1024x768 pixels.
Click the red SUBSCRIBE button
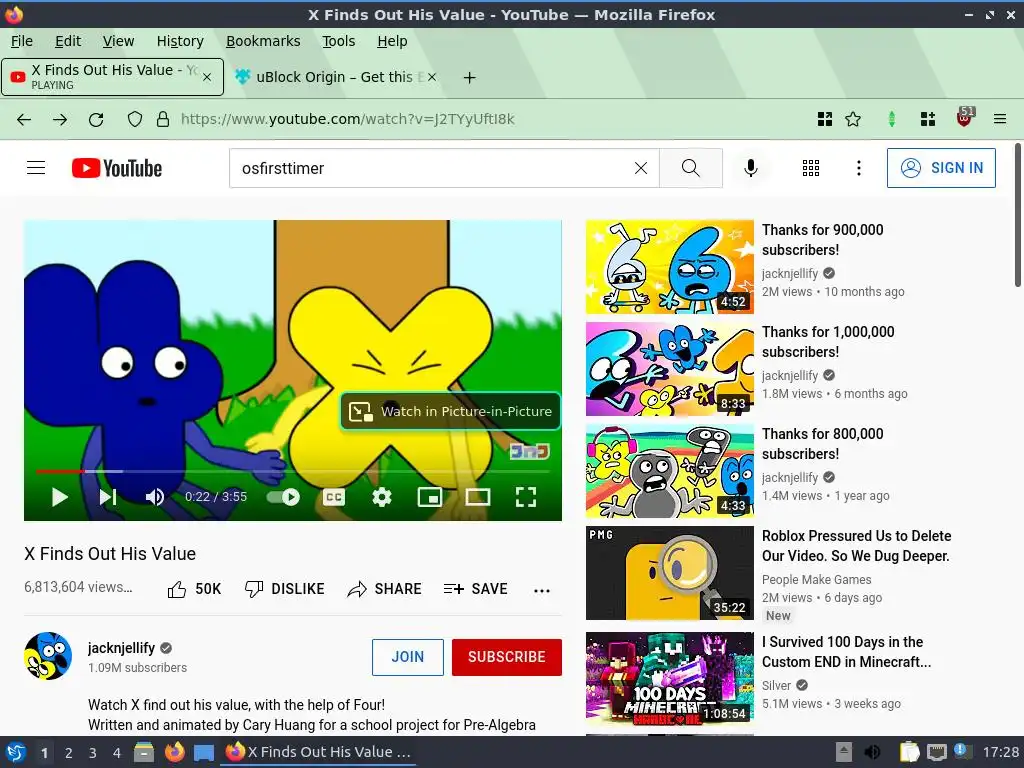point(507,657)
